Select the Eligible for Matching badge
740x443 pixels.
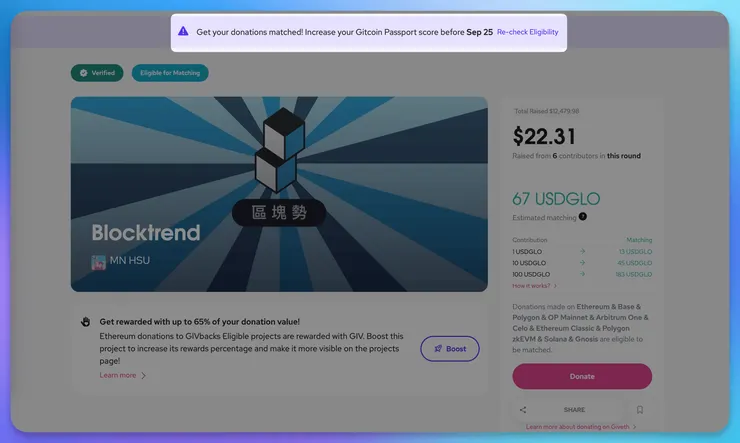click(x=170, y=73)
